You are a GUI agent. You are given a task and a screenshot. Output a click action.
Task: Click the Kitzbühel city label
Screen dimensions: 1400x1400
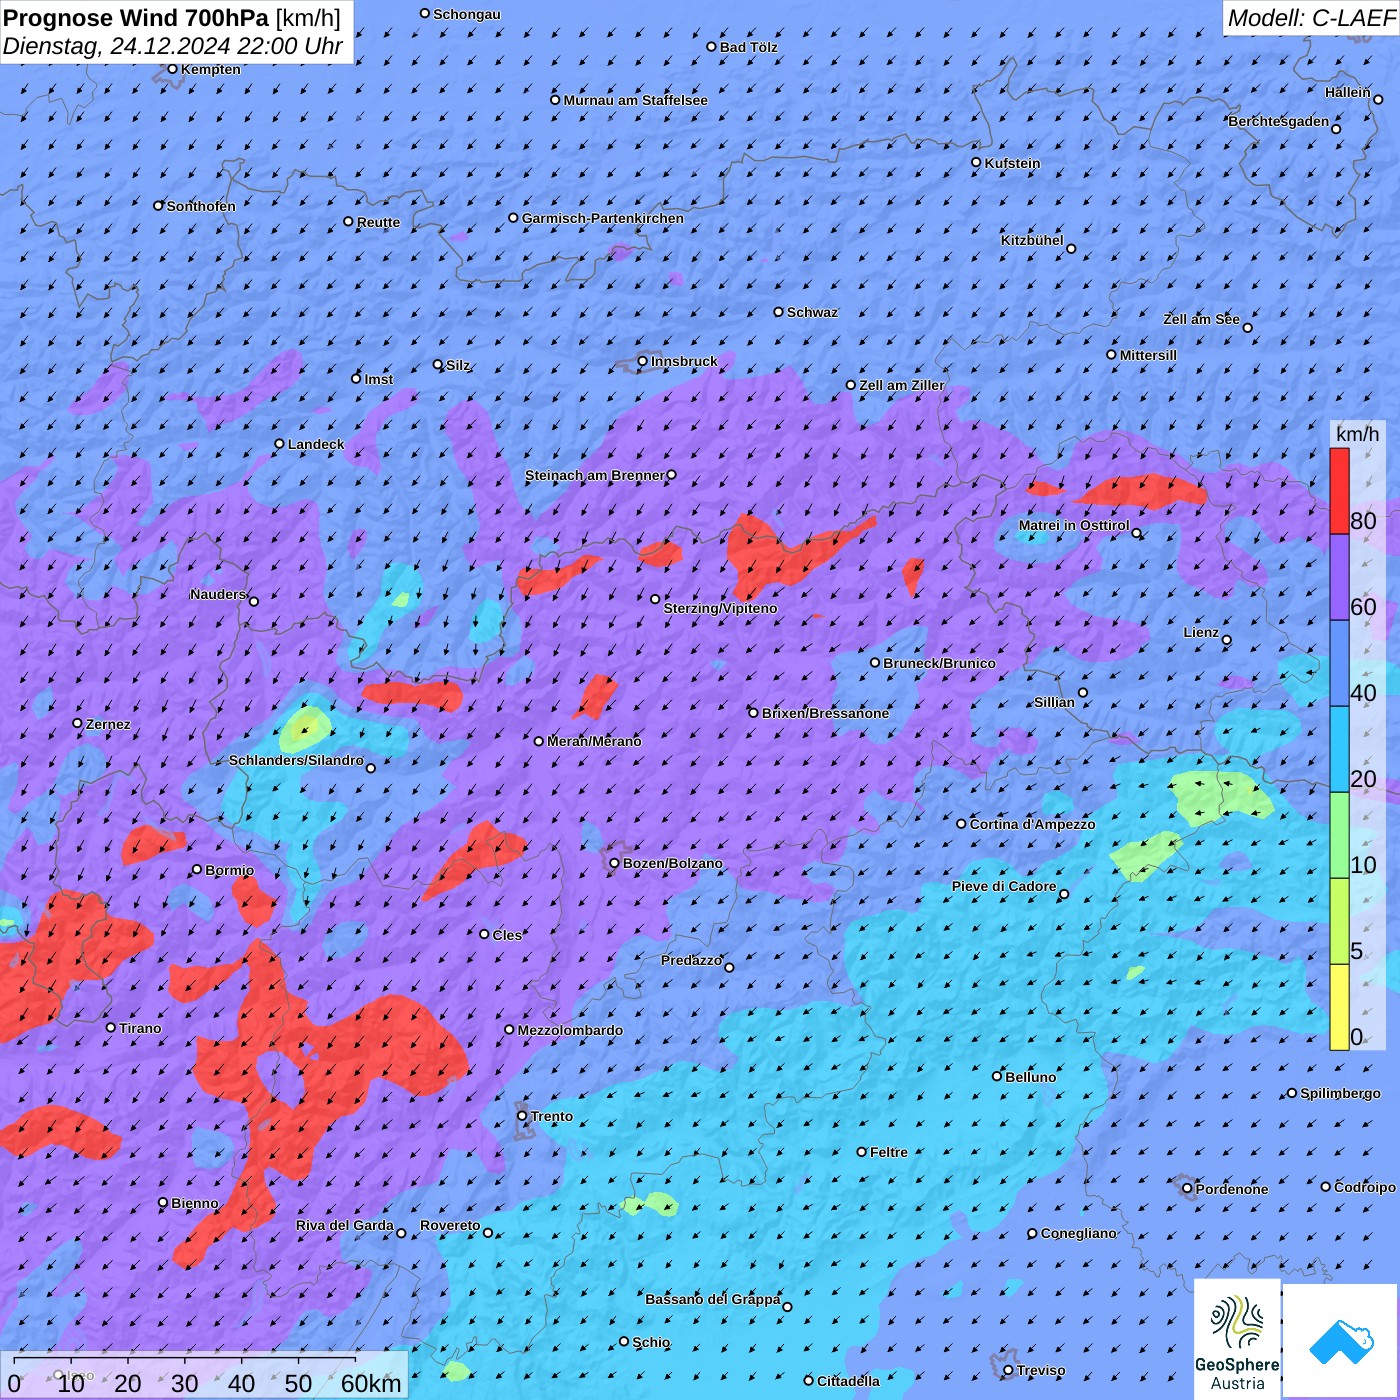coord(1032,240)
